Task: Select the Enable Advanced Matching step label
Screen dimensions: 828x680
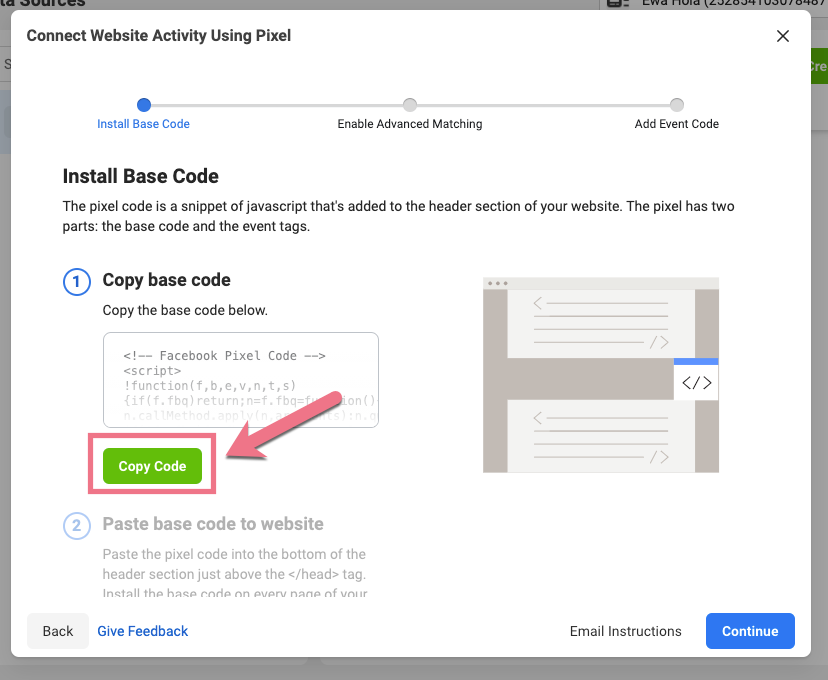Action: (410, 124)
